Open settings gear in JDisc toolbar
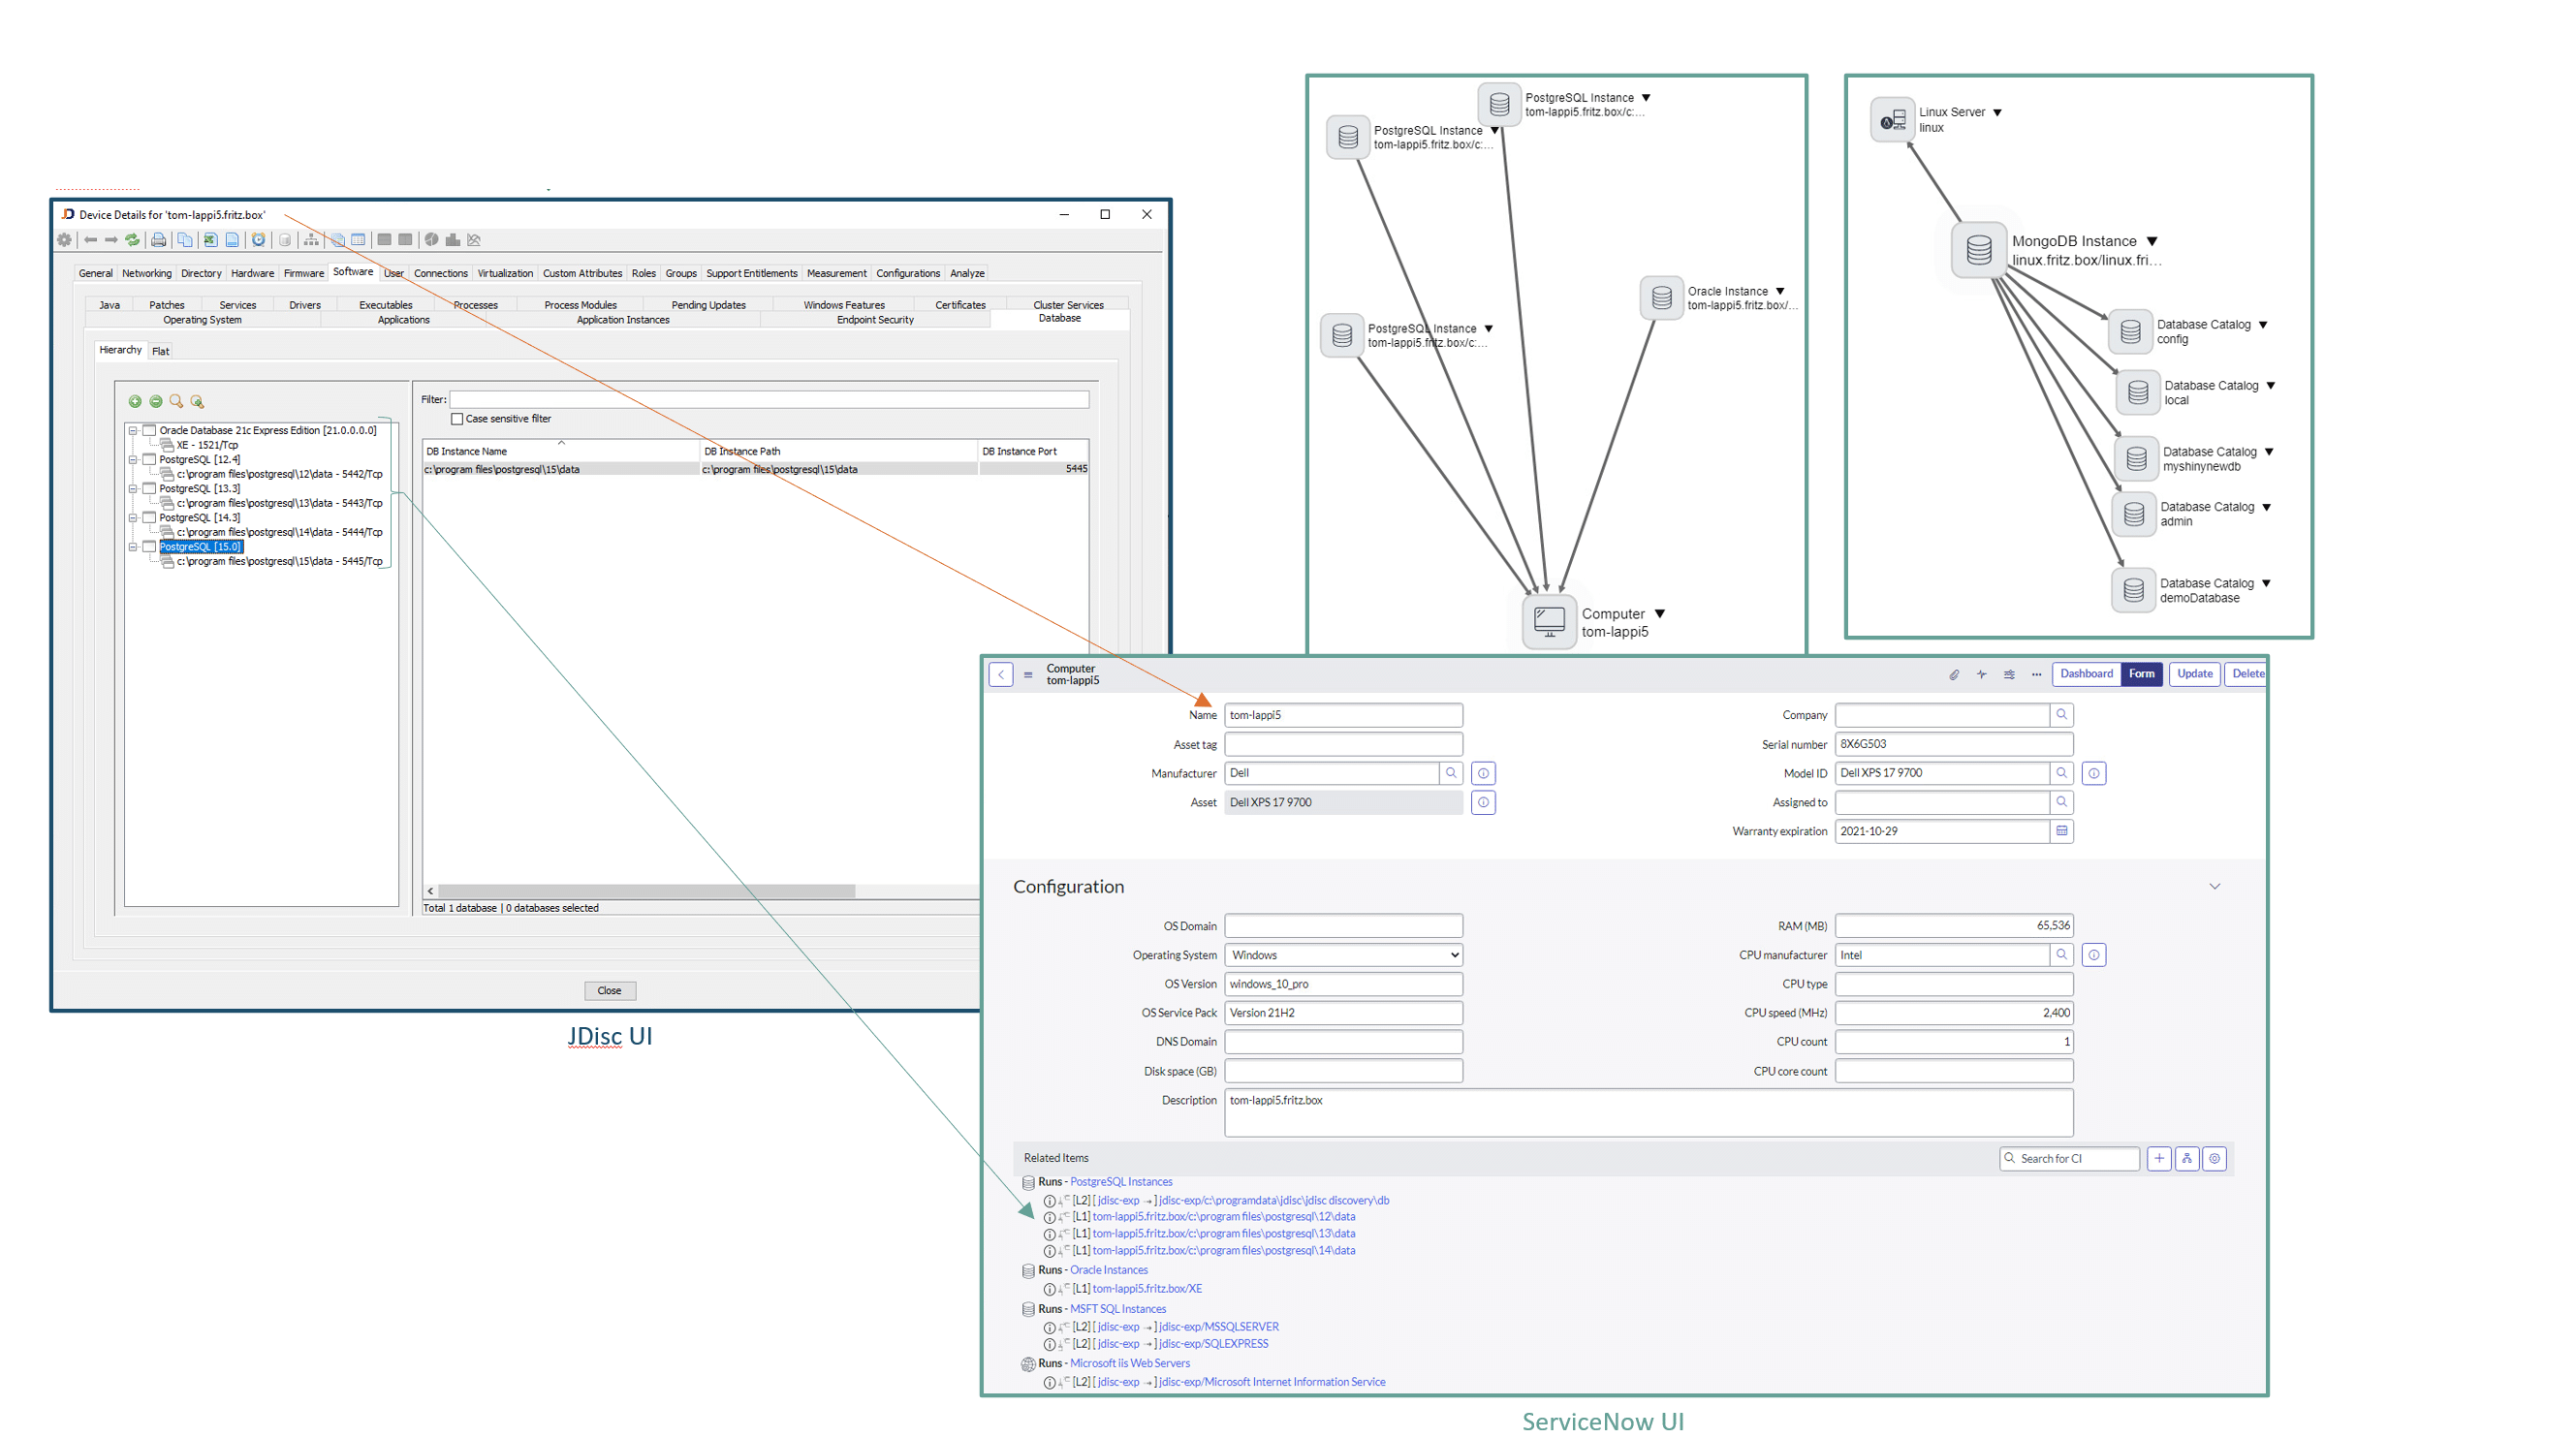Viewport: 2576px width, 1438px height. click(65, 240)
